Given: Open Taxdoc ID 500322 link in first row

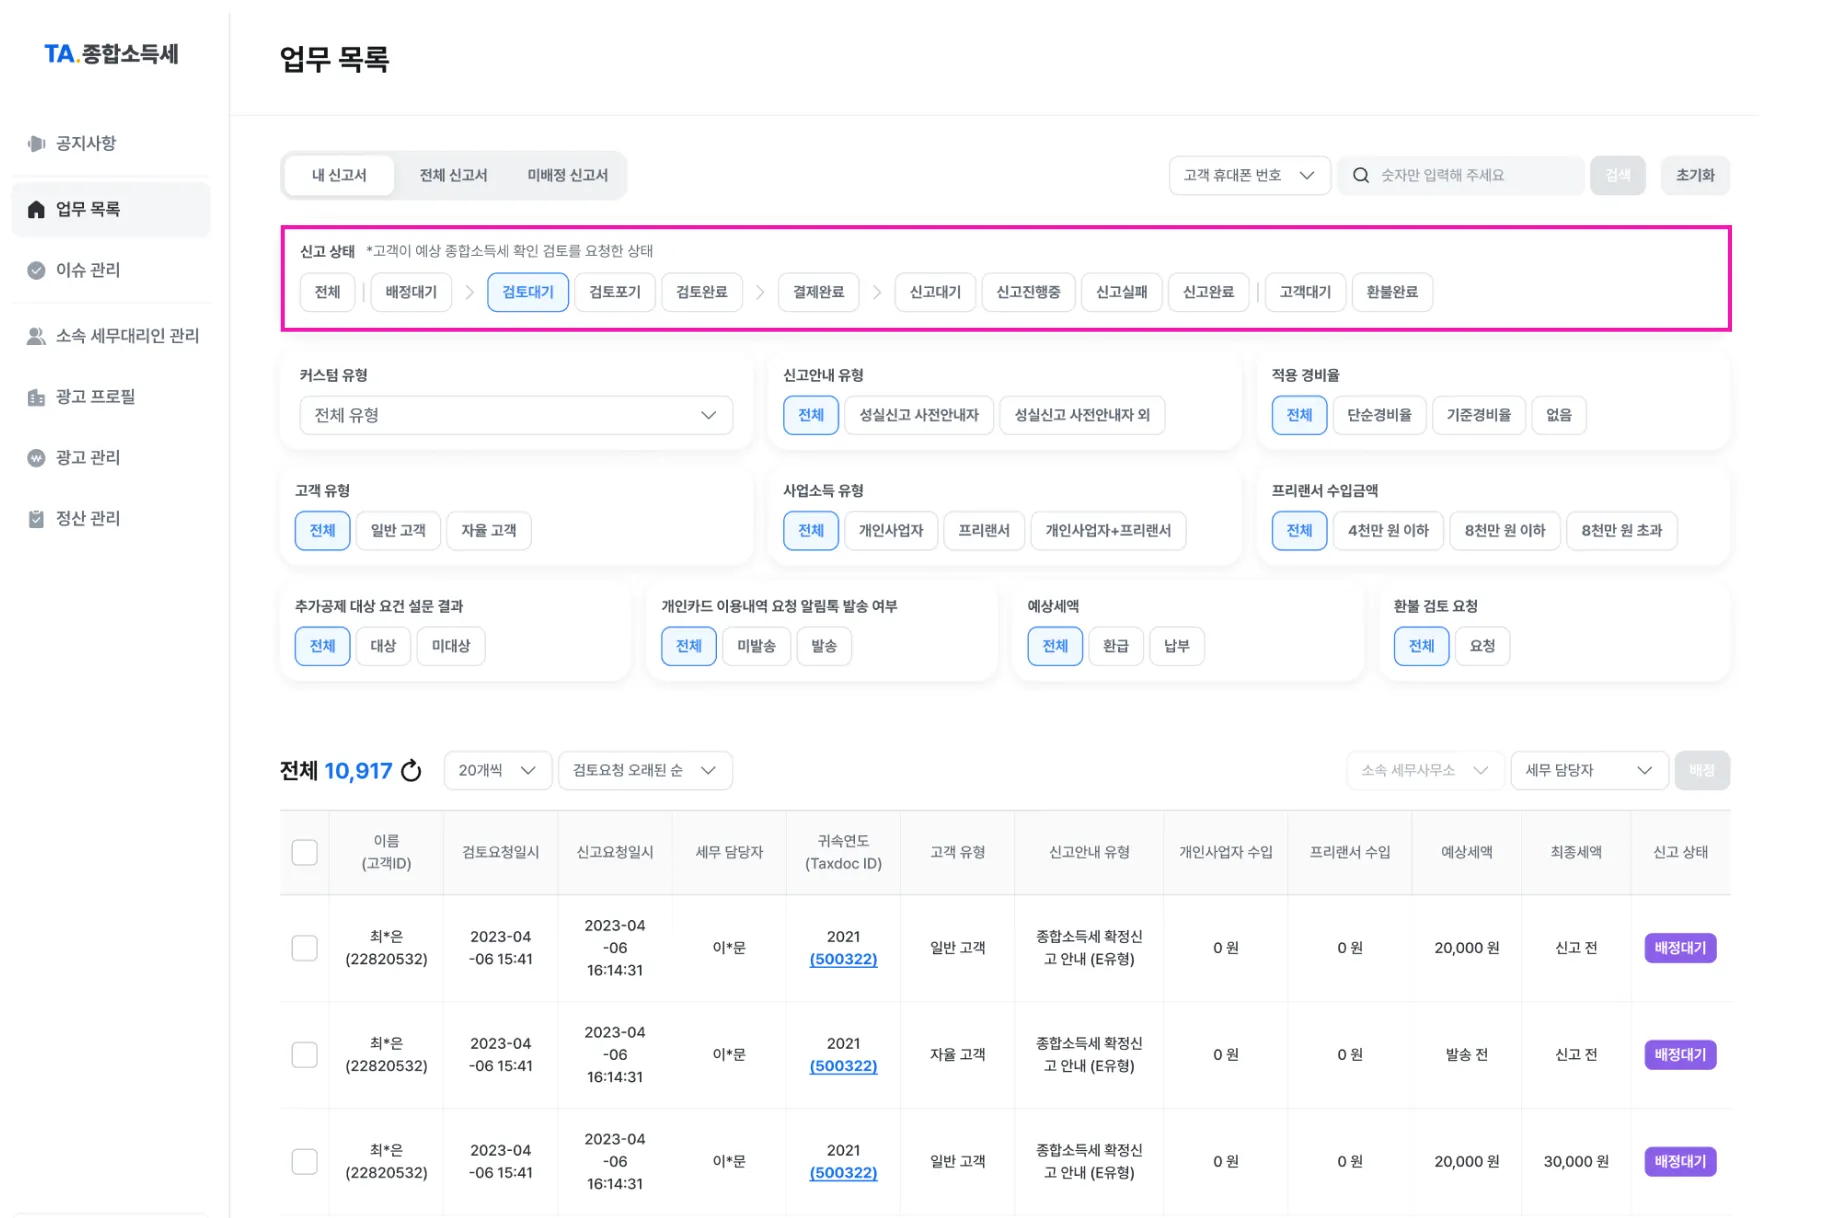Looking at the screenshot, I should coord(843,959).
